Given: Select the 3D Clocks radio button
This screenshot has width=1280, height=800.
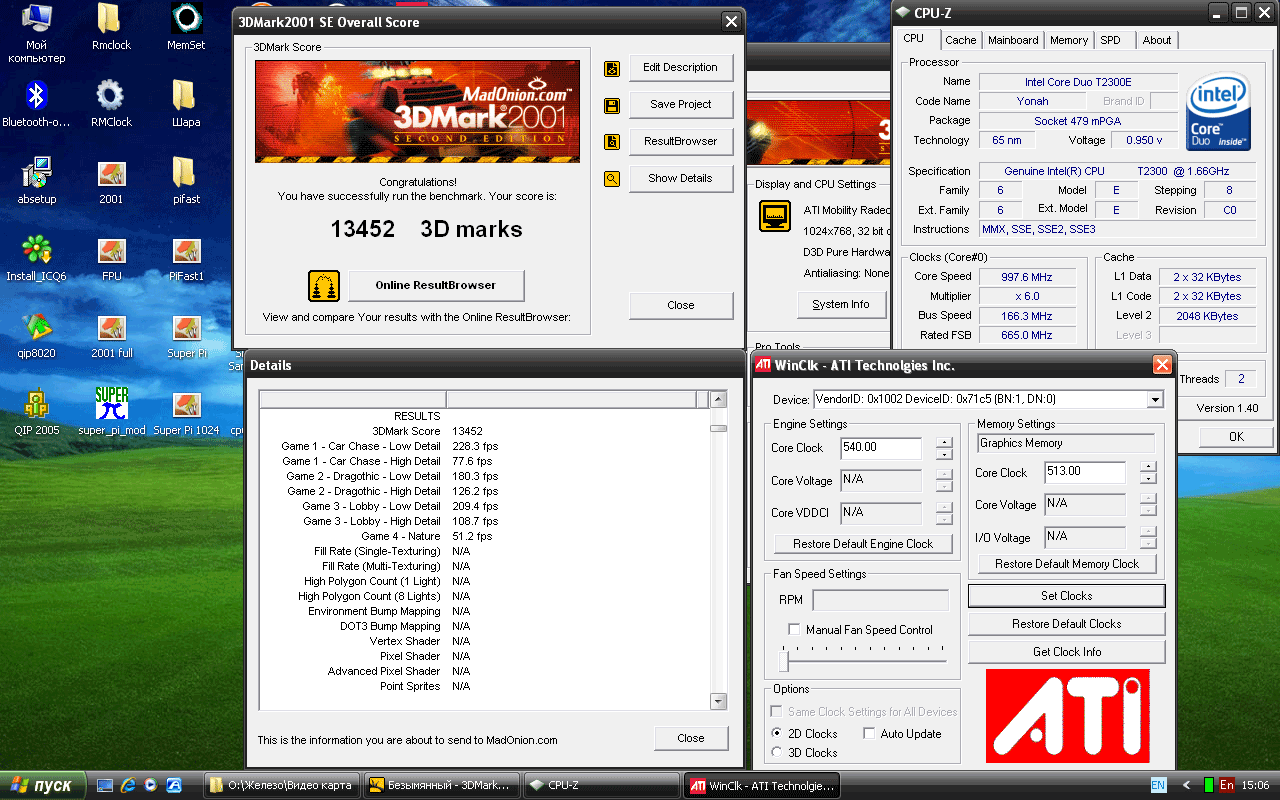Looking at the screenshot, I should point(777,753).
